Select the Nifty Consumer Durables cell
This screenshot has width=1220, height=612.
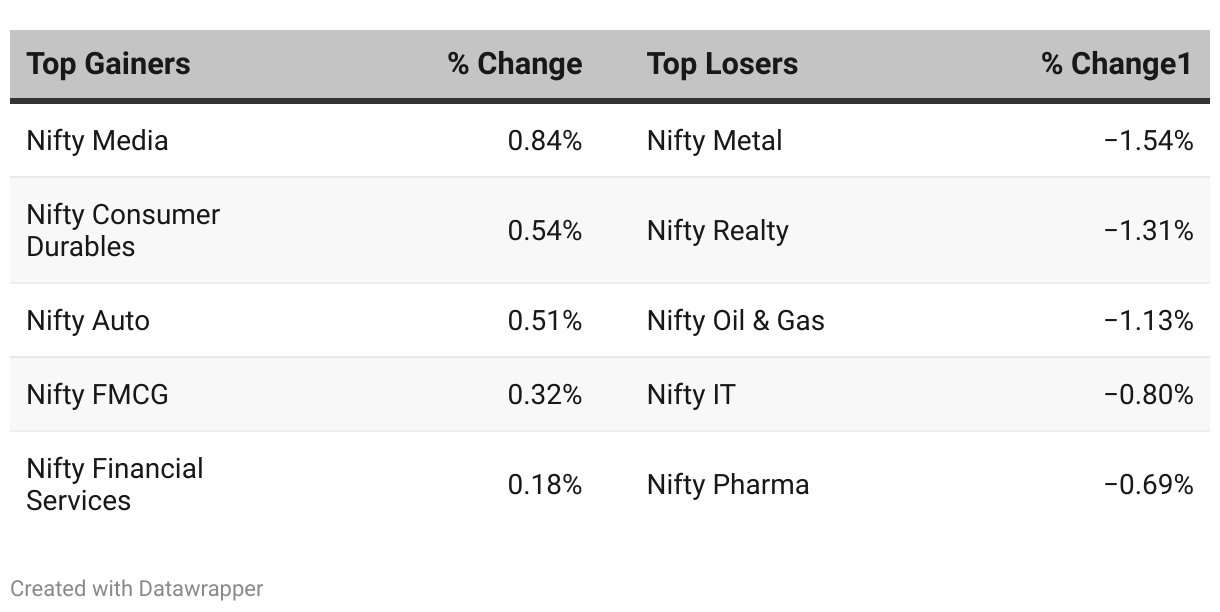pos(123,230)
